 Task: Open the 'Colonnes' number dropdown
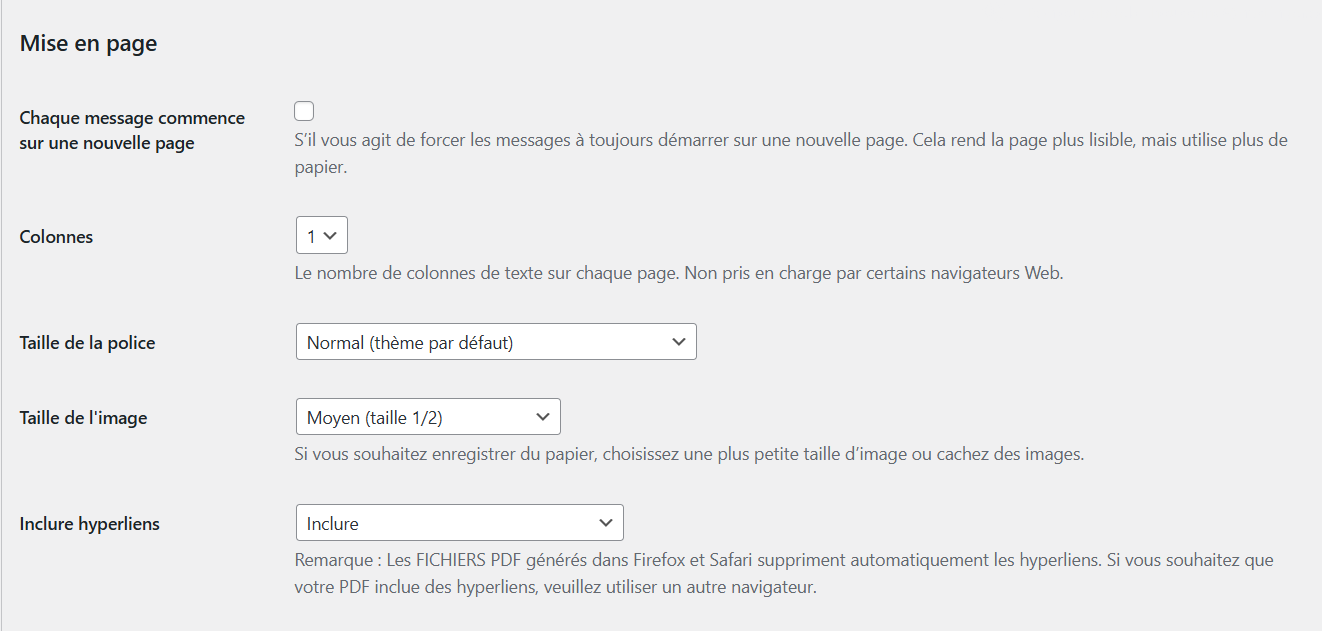click(321, 235)
